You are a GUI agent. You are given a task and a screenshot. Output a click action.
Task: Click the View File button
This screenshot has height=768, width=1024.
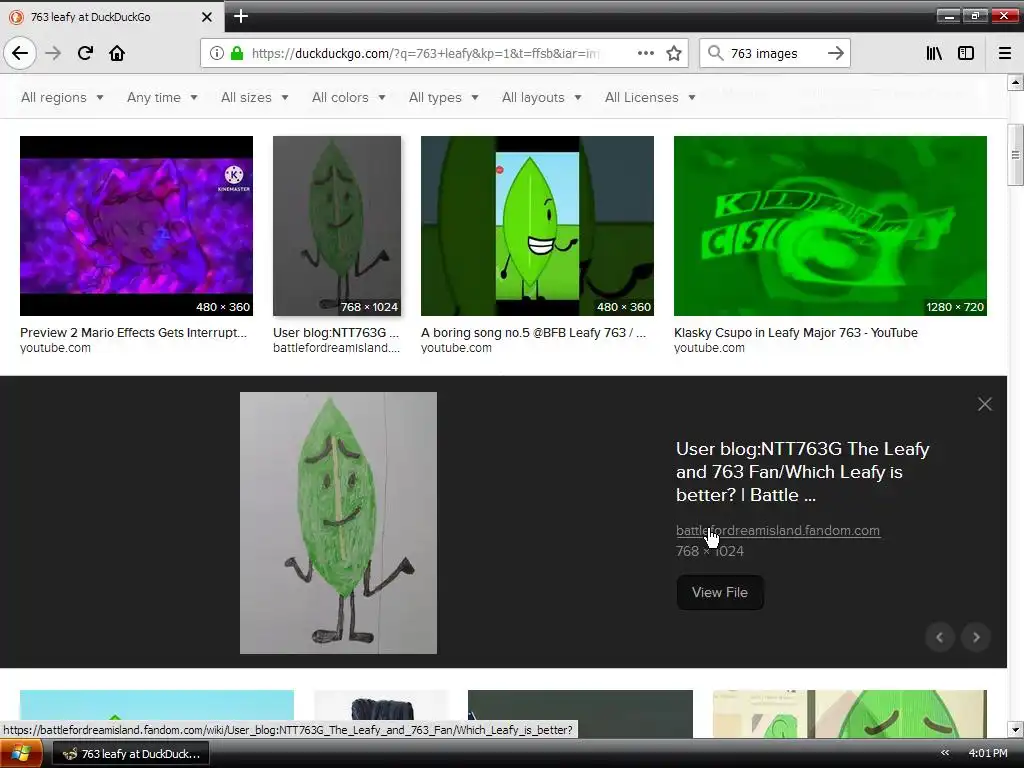(x=720, y=592)
